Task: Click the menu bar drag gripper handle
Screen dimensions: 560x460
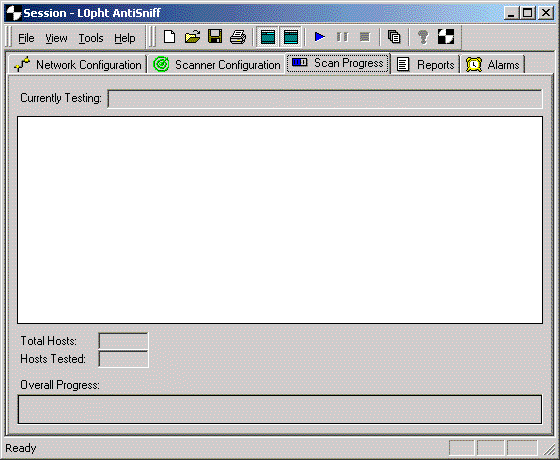Action: [9, 37]
